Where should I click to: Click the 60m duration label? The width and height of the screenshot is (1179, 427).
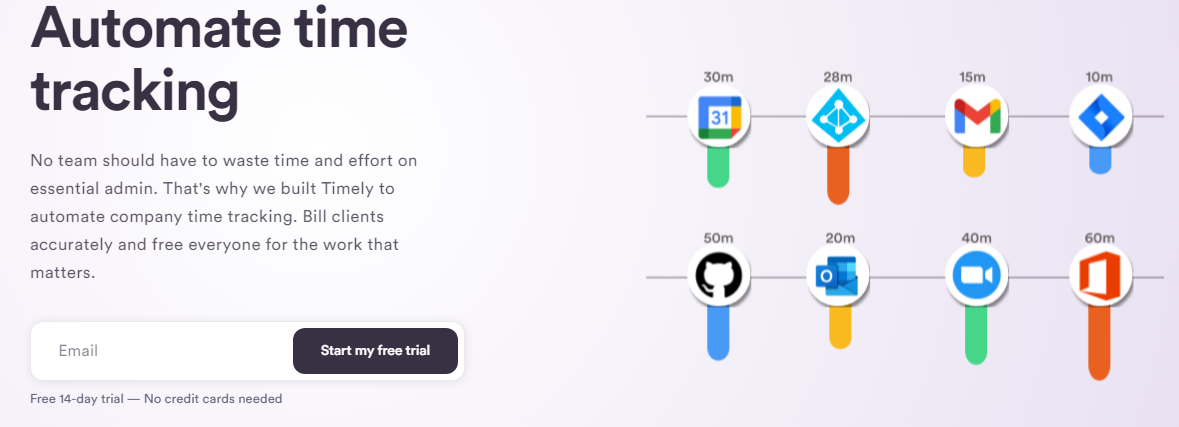(x=1099, y=238)
